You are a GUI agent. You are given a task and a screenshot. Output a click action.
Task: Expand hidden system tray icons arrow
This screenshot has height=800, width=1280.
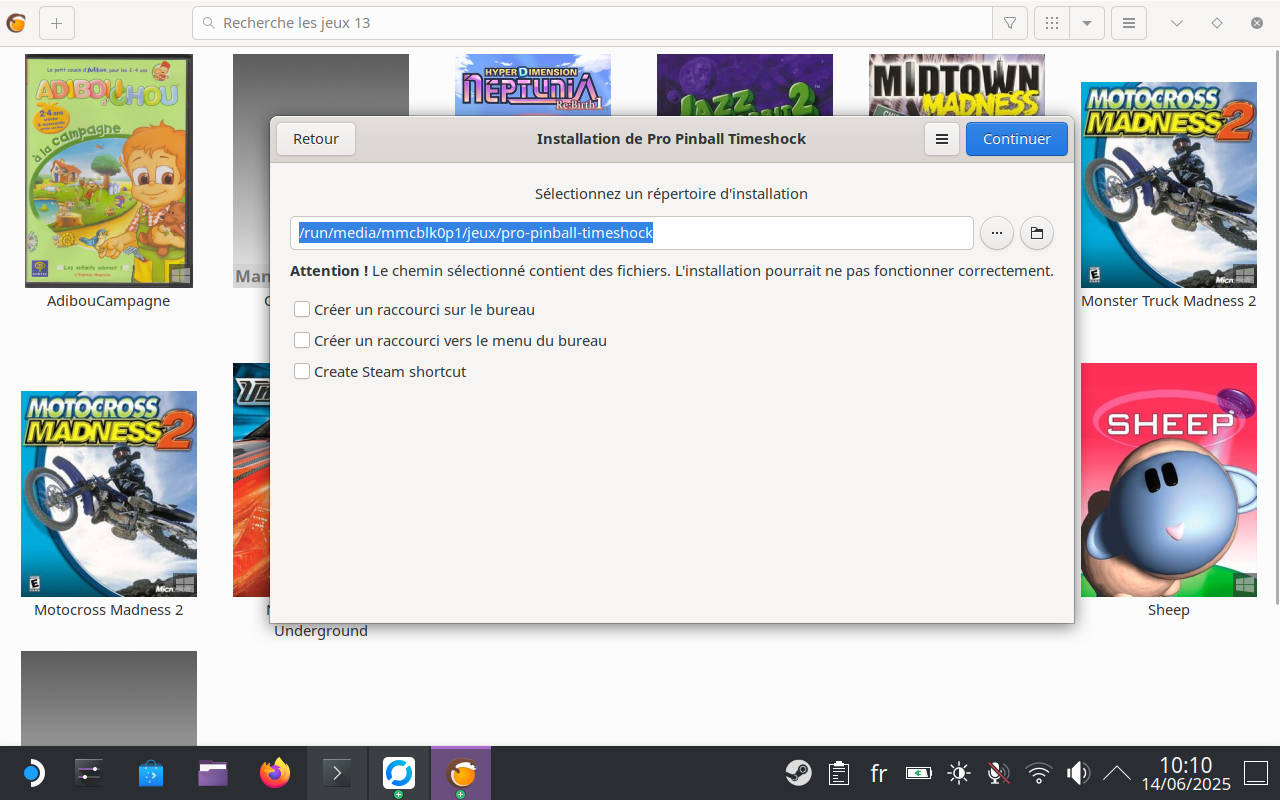1117,773
